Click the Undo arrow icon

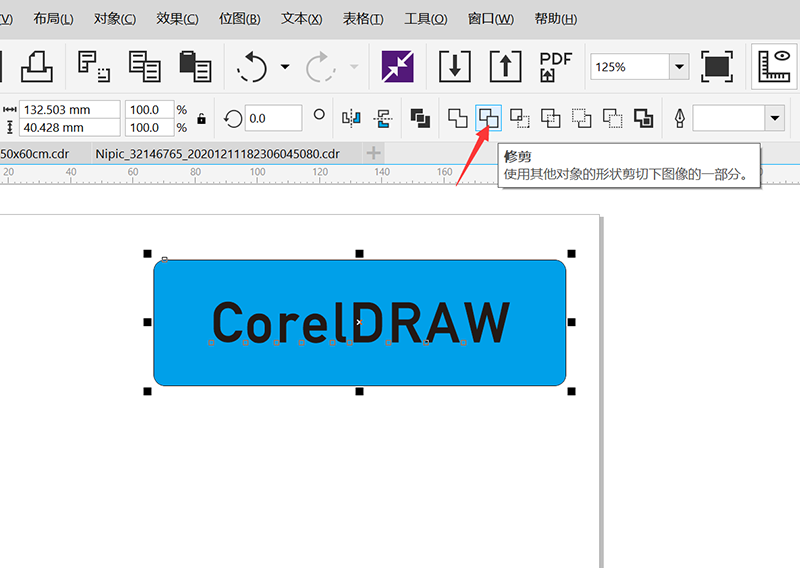click(x=252, y=66)
